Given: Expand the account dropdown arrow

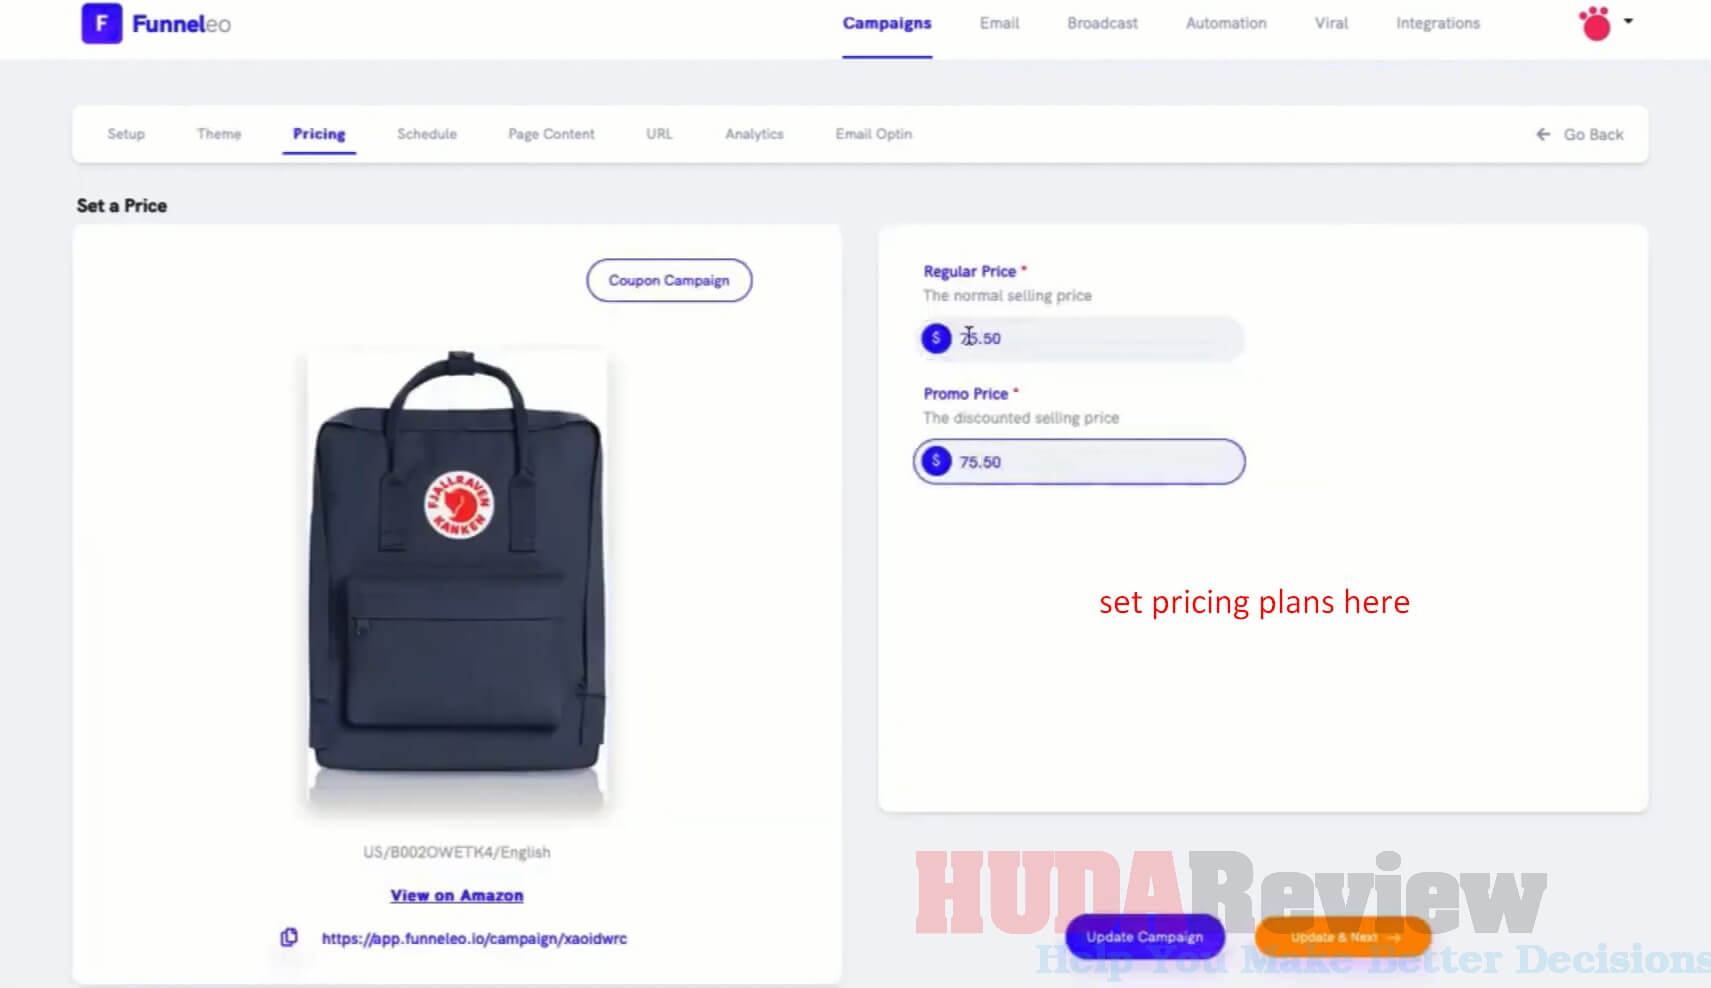Looking at the screenshot, I should [x=1628, y=21].
